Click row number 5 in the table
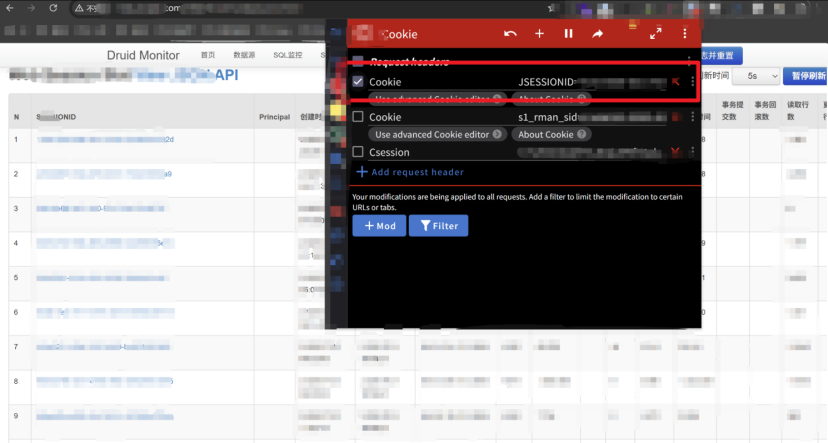This screenshot has width=828, height=443. pyautogui.click(x=16, y=277)
